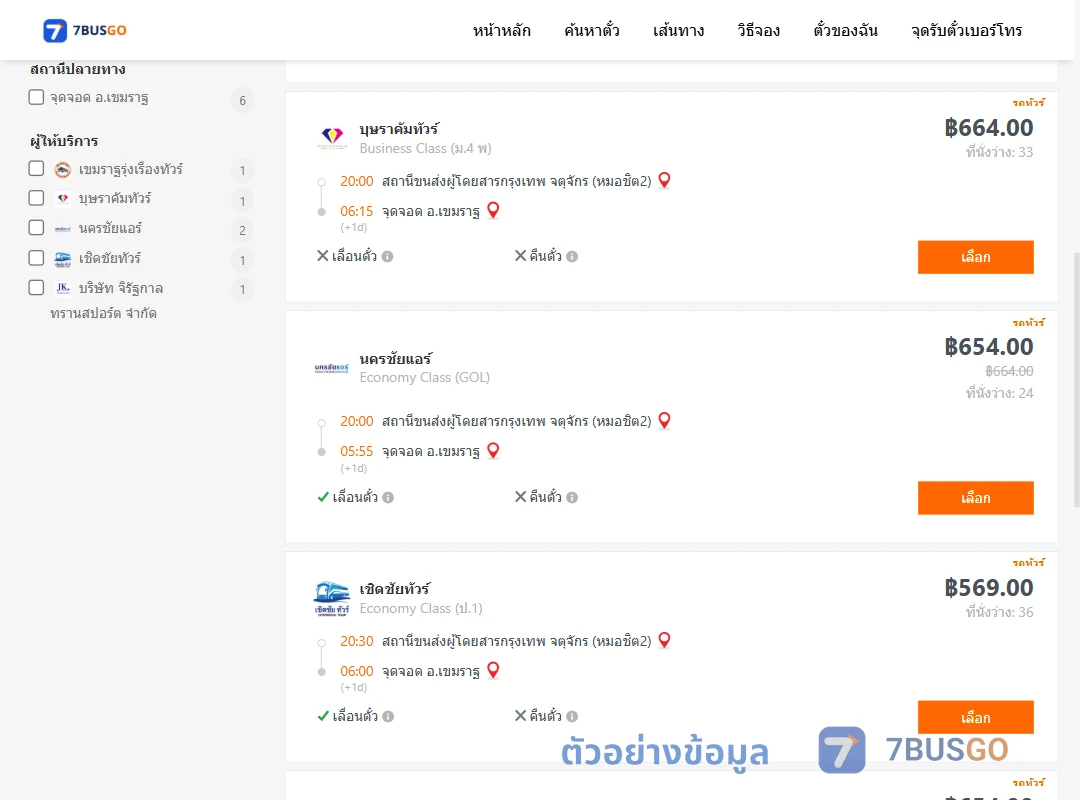Go to เส้นทาง in navigation
Image resolution: width=1080 pixels, height=800 pixels.
[x=678, y=30]
